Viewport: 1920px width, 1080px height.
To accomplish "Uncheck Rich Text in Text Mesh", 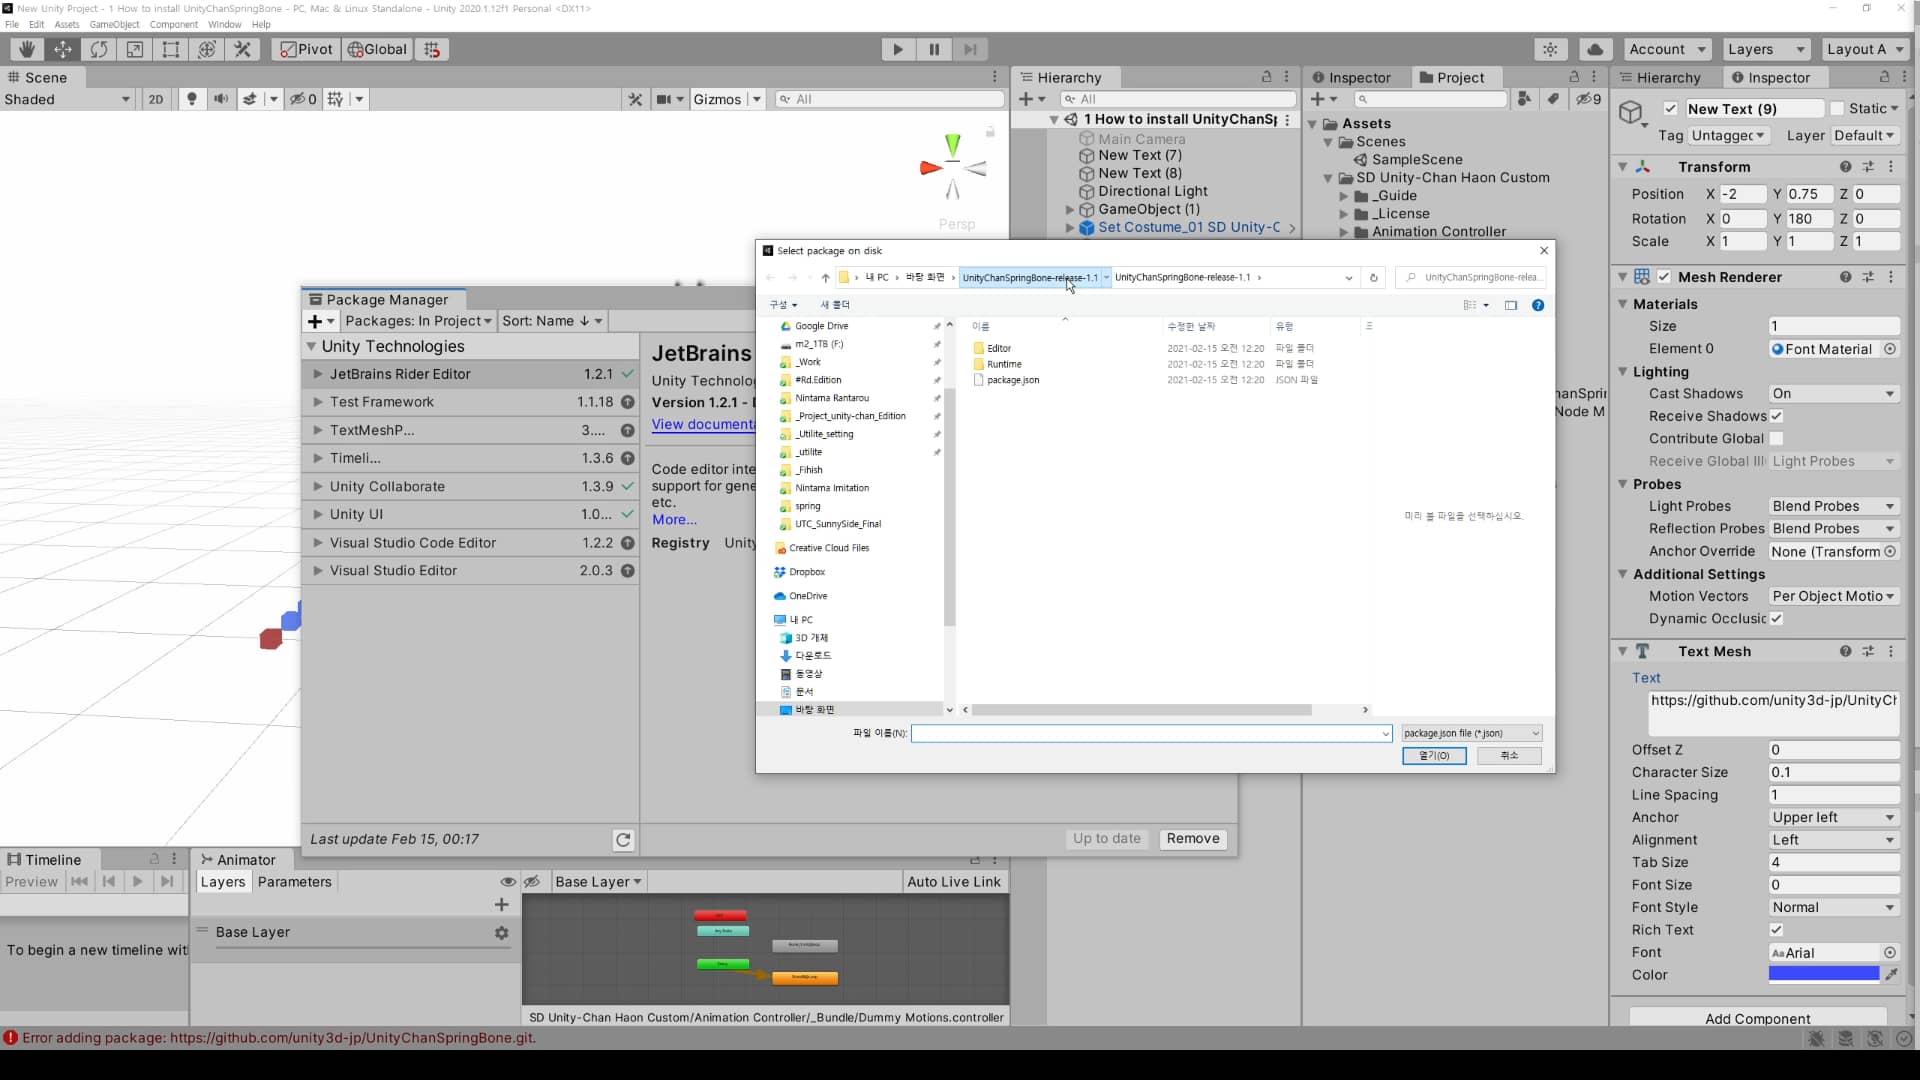I will click(1776, 930).
